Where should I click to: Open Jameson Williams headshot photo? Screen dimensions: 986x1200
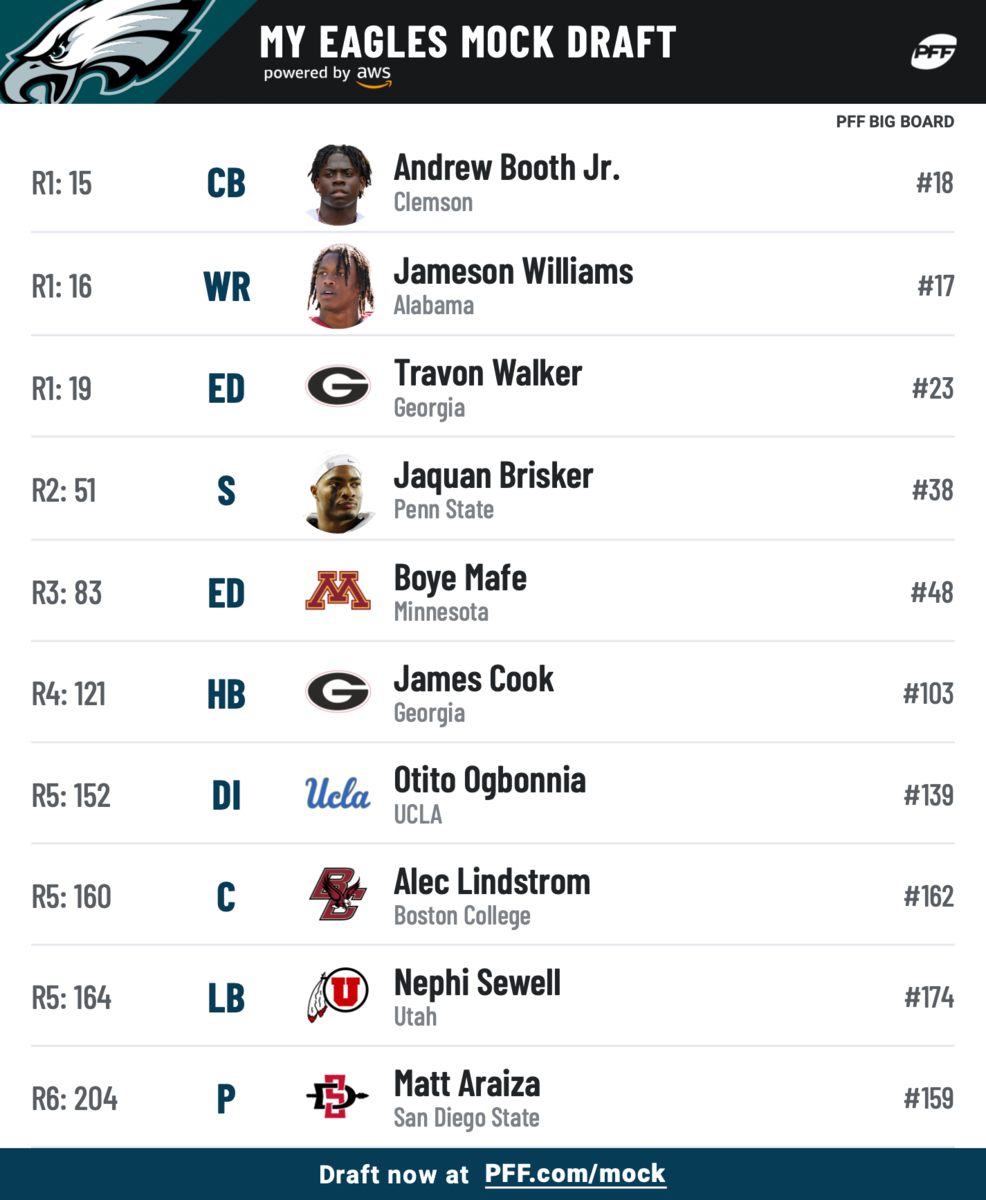(339, 286)
